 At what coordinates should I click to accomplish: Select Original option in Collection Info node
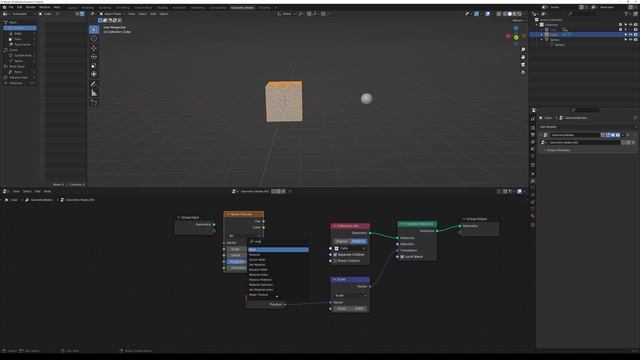(342, 241)
